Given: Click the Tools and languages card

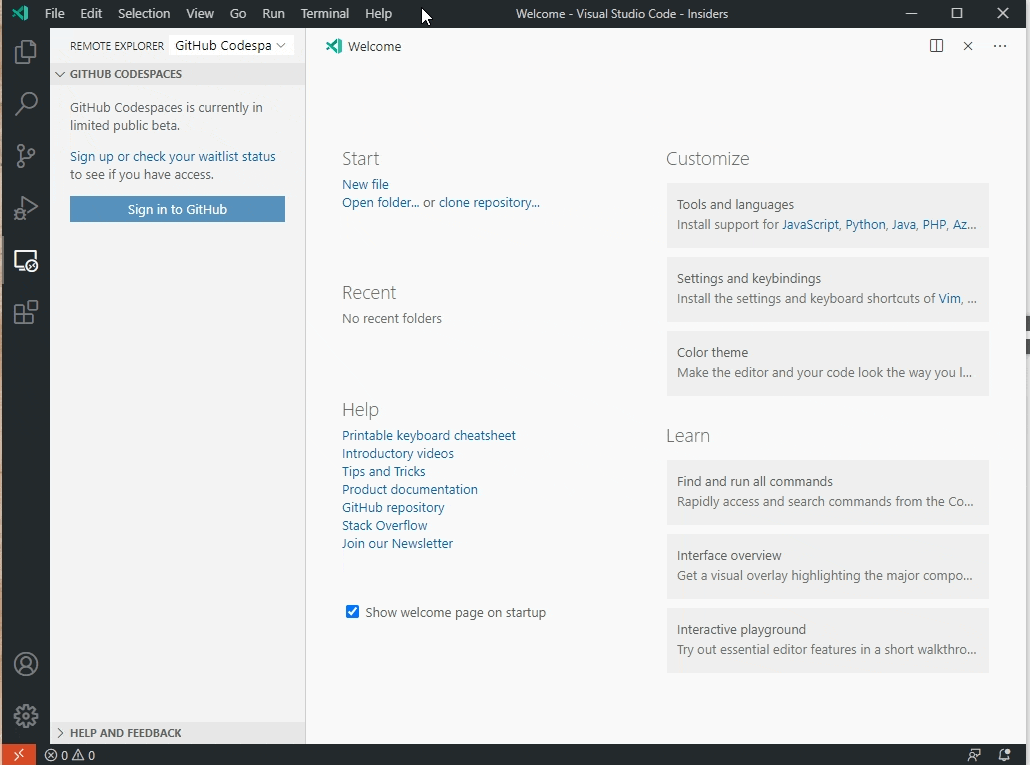Looking at the screenshot, I should click(x=828, y=215).
